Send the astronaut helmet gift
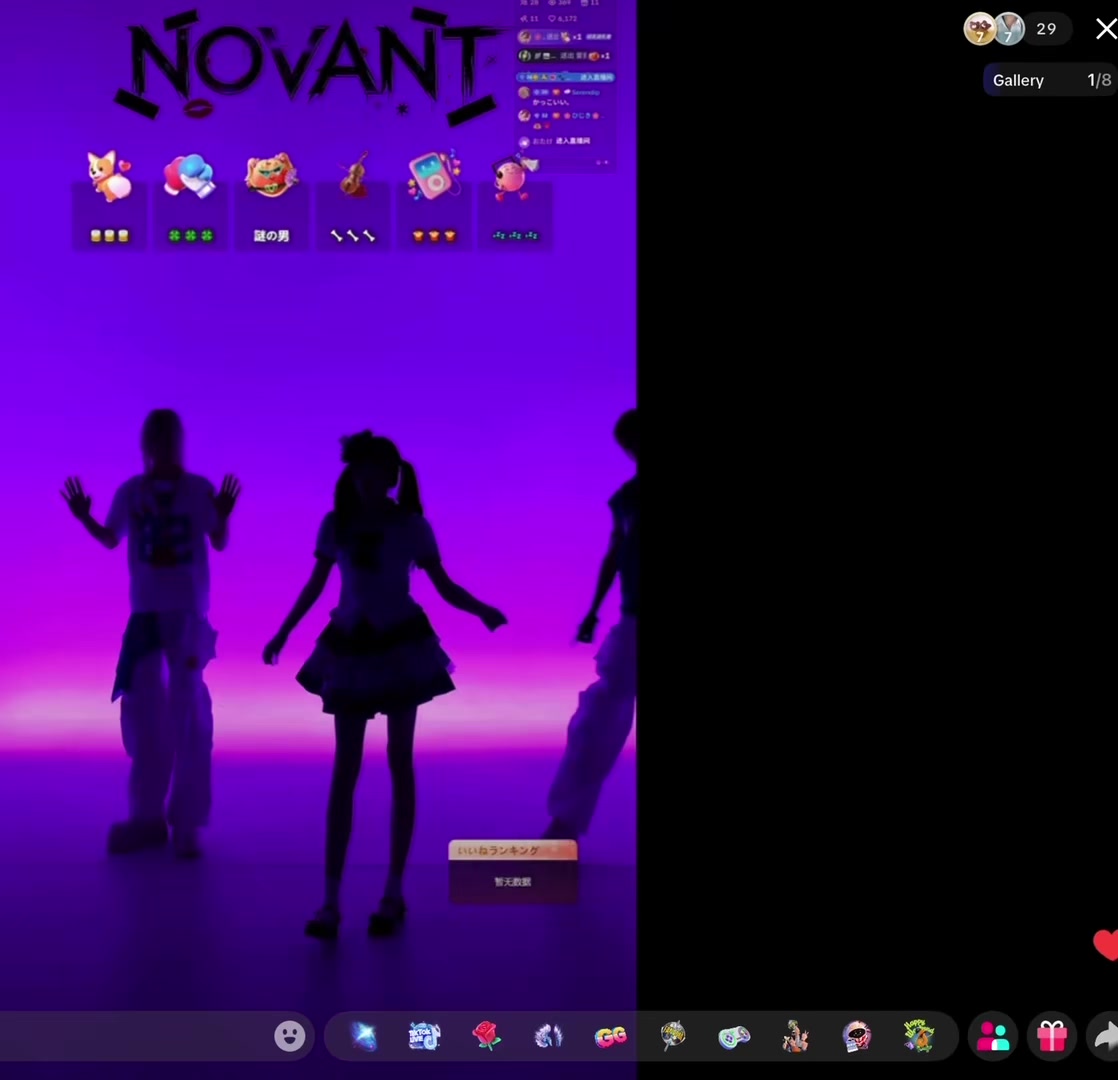Screen dimensions: 1118x1080 [x=856, y=1036]
